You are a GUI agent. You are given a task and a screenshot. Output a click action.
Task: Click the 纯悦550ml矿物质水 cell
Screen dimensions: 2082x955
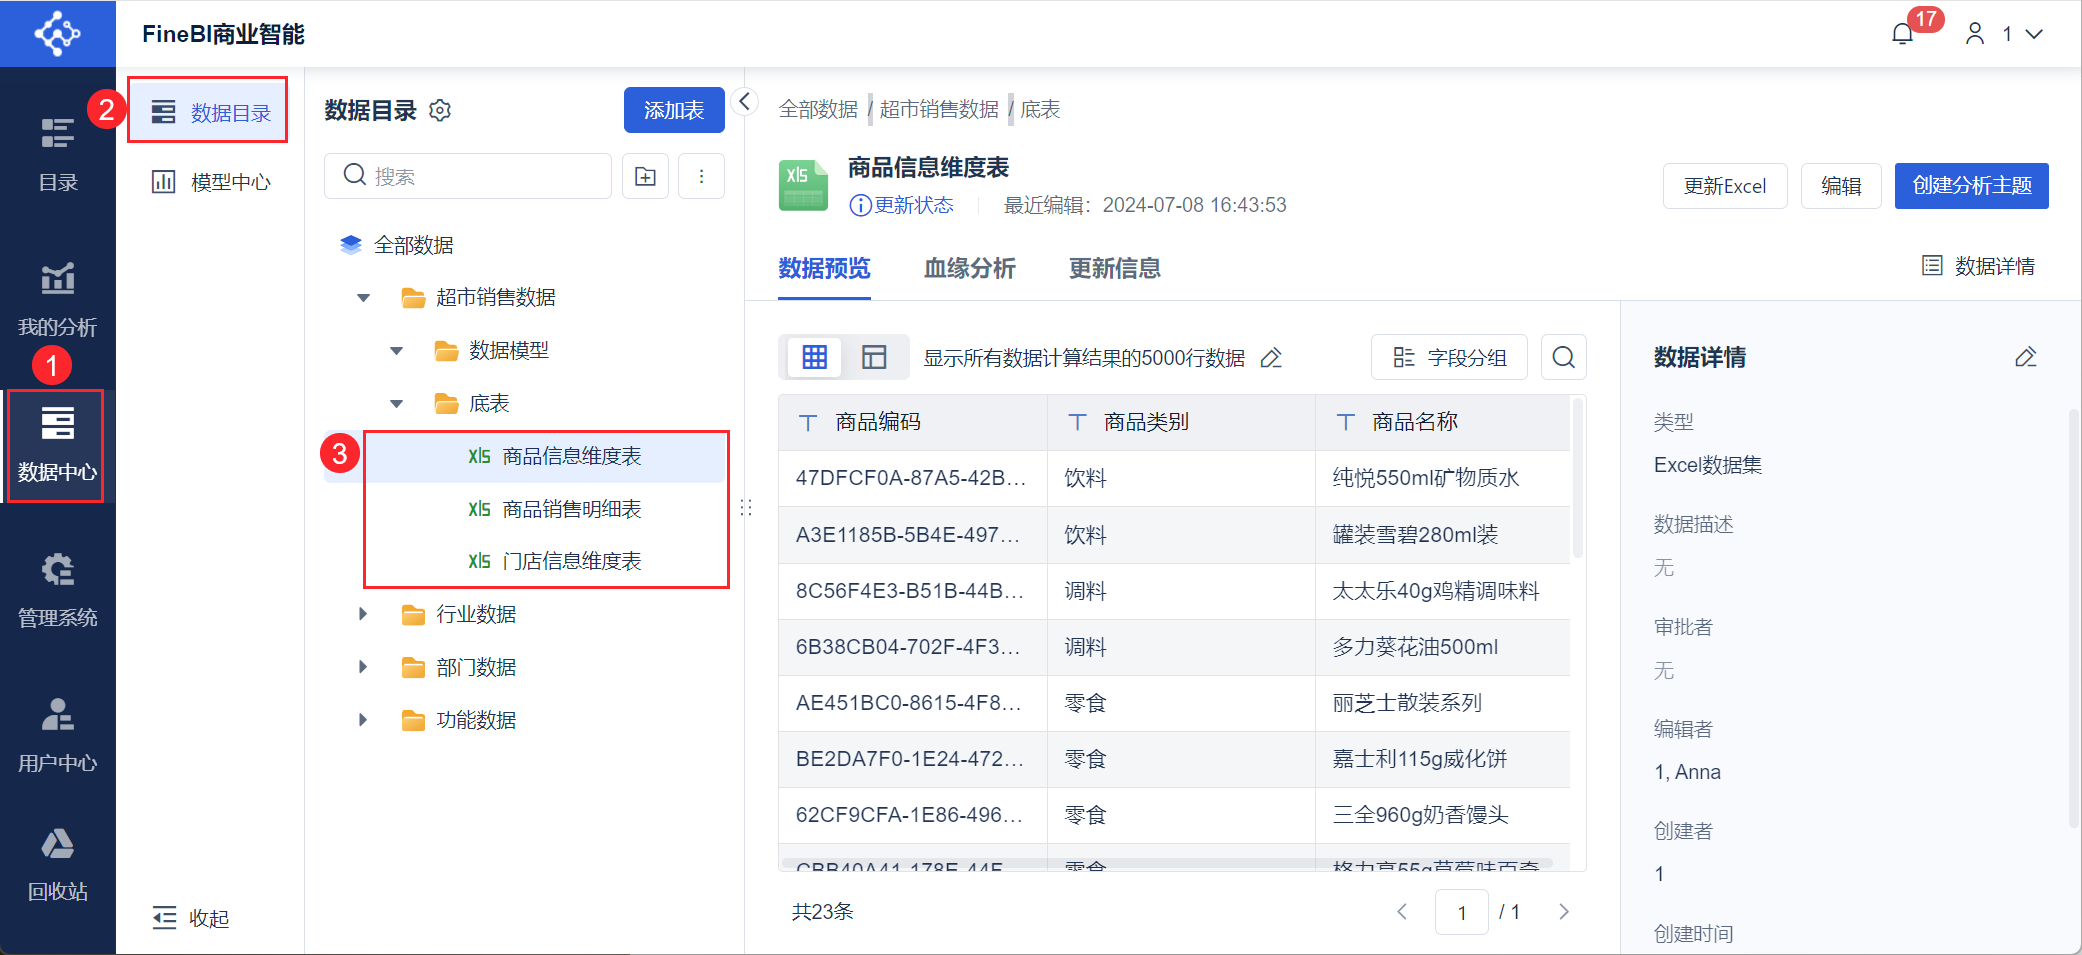pyautogui.click(x=1442, y=478)
